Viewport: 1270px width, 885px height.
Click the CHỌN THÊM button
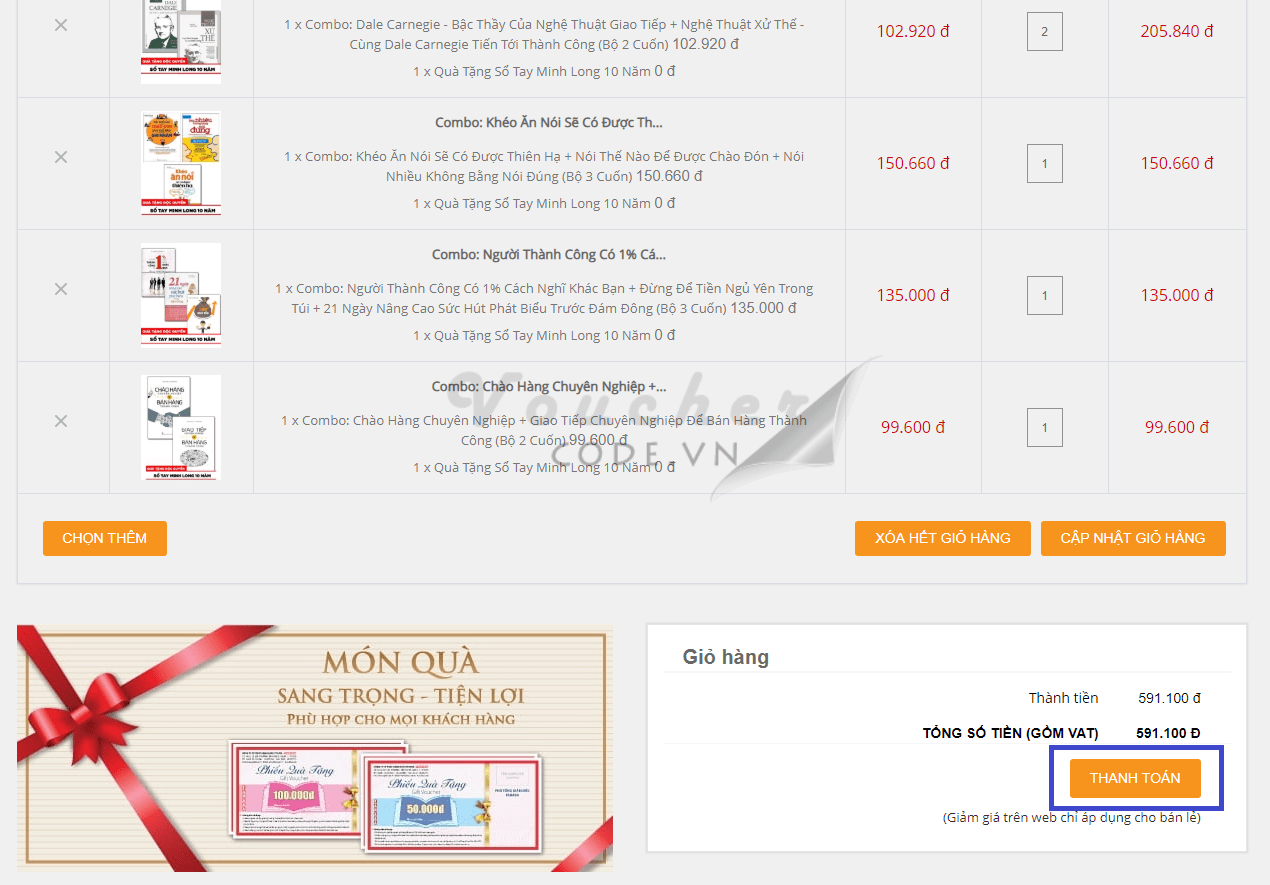[105, 538]
